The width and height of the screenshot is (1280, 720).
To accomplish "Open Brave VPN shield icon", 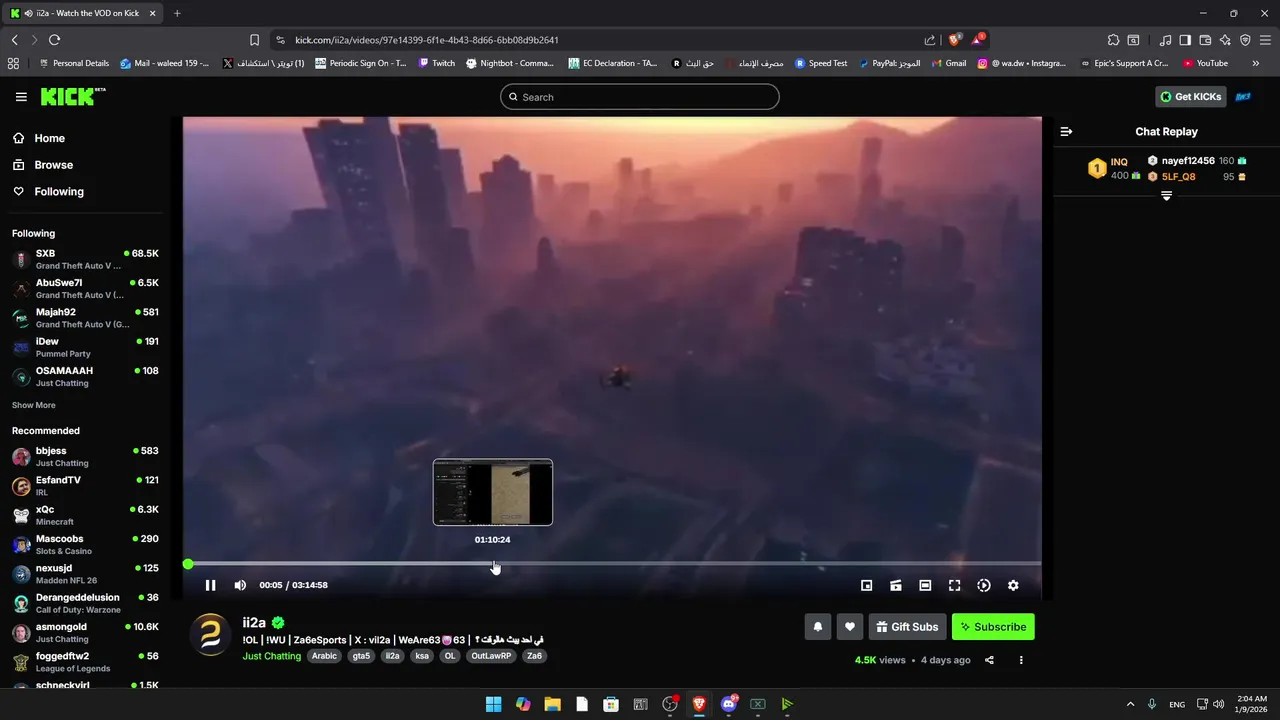I will [1245, 40].
